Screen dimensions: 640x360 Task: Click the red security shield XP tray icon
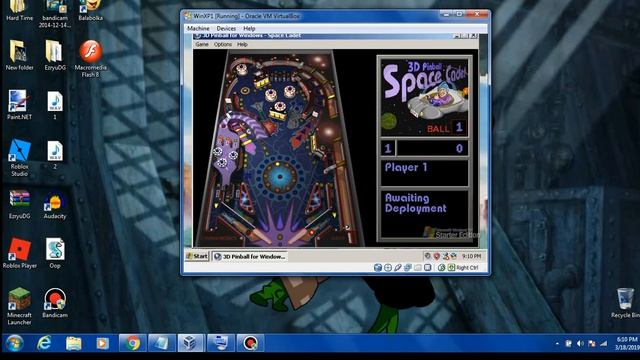pos(436,256)
